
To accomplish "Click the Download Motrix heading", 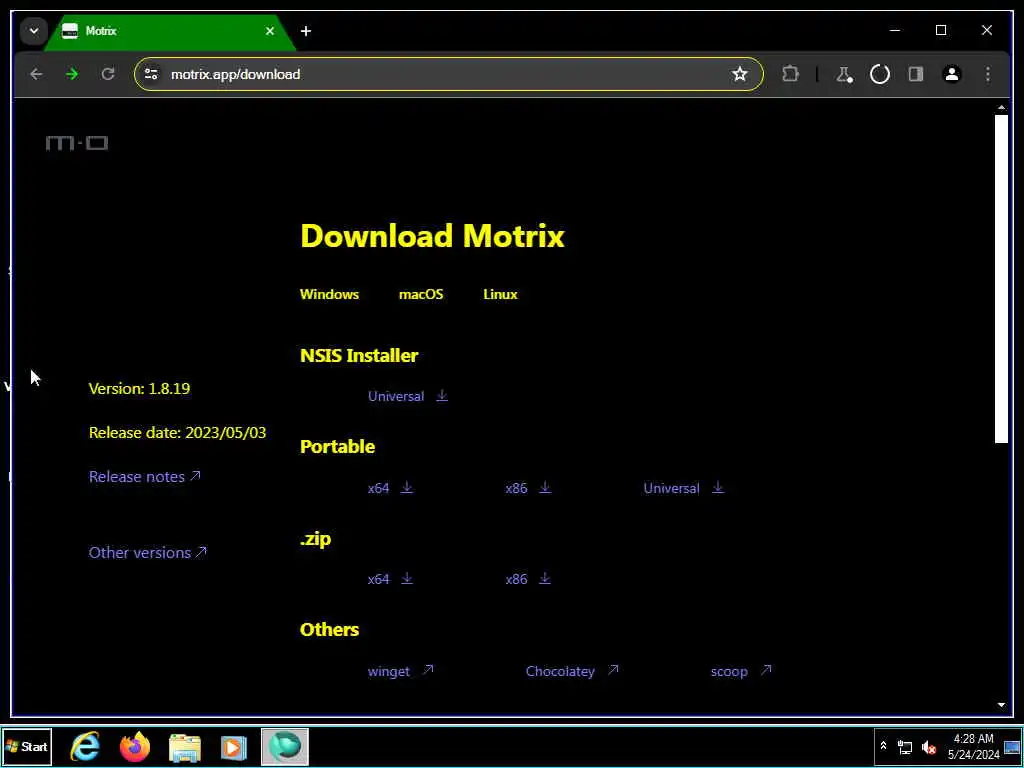I will 432,236.
